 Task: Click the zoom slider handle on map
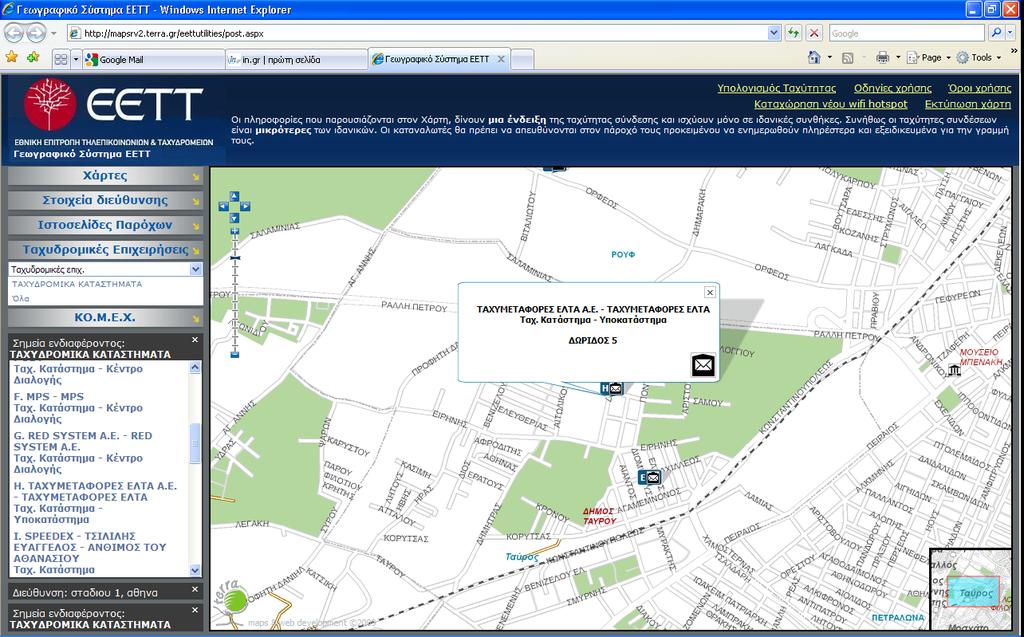(235, 258)
